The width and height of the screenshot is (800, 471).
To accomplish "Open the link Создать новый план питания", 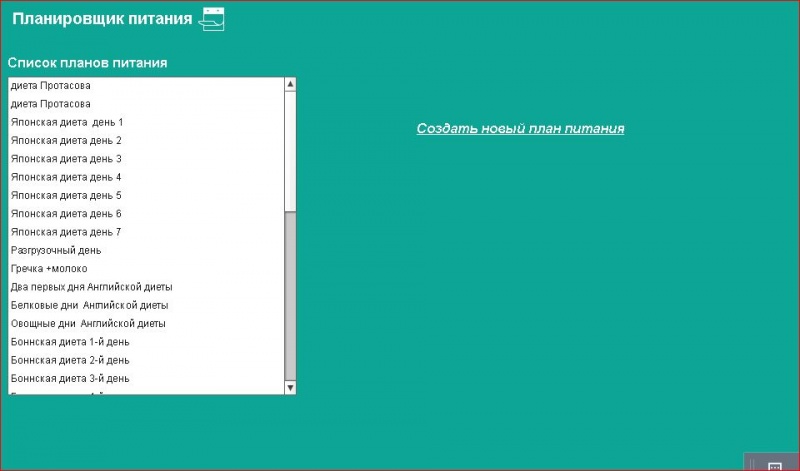I will pyautogui.click(x=520, y=128).
